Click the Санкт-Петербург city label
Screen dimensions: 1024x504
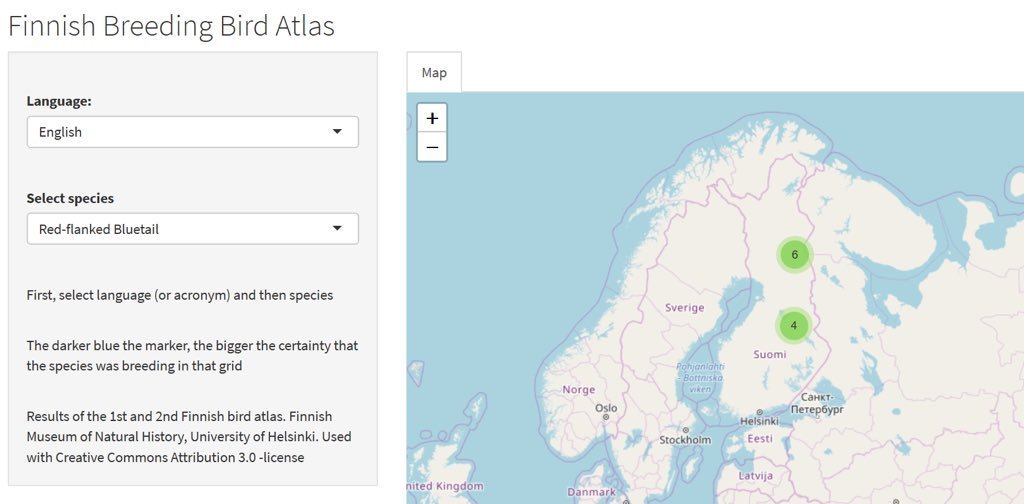(x=818, y=404)
